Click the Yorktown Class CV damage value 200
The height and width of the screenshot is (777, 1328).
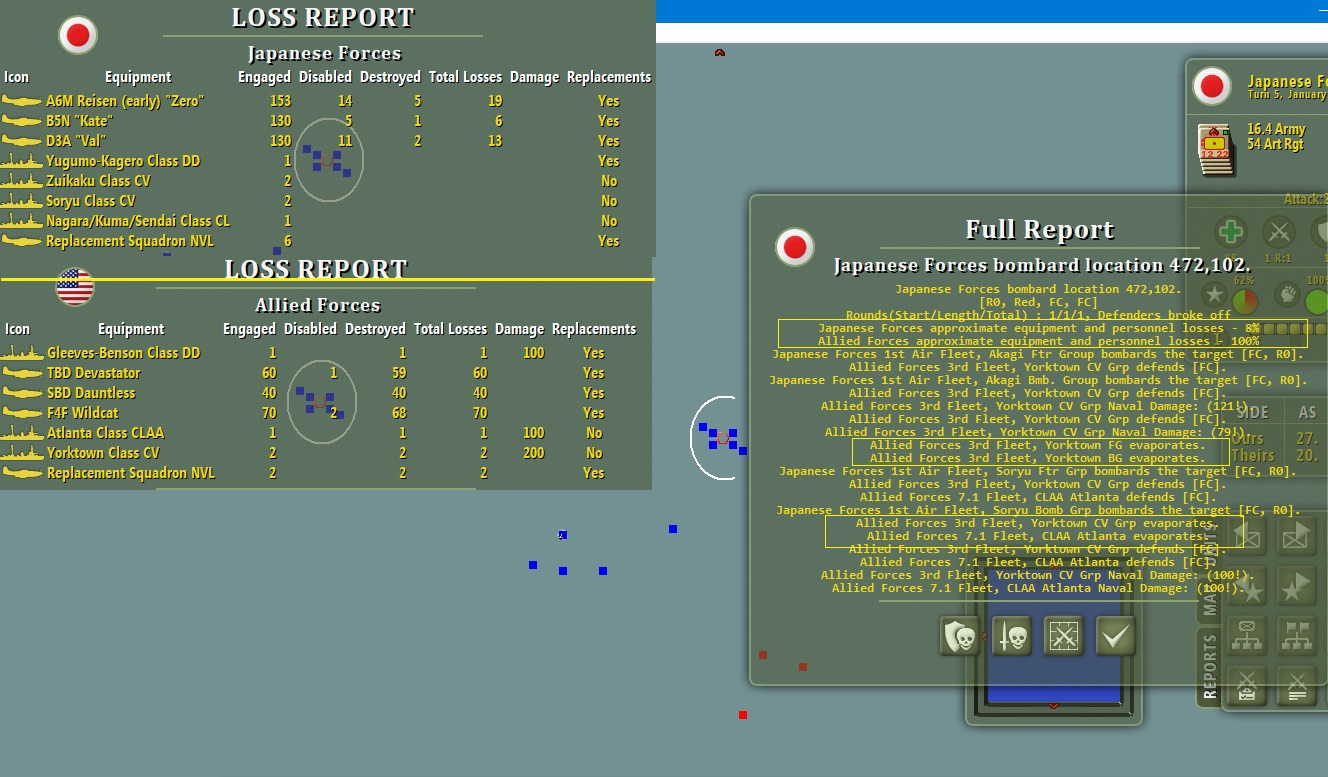533,453
